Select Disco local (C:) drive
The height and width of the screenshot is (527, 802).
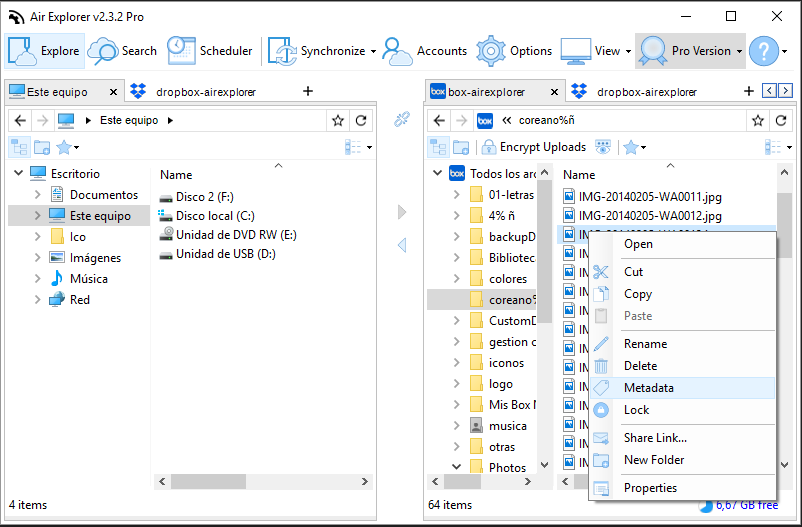click(215, 216)
